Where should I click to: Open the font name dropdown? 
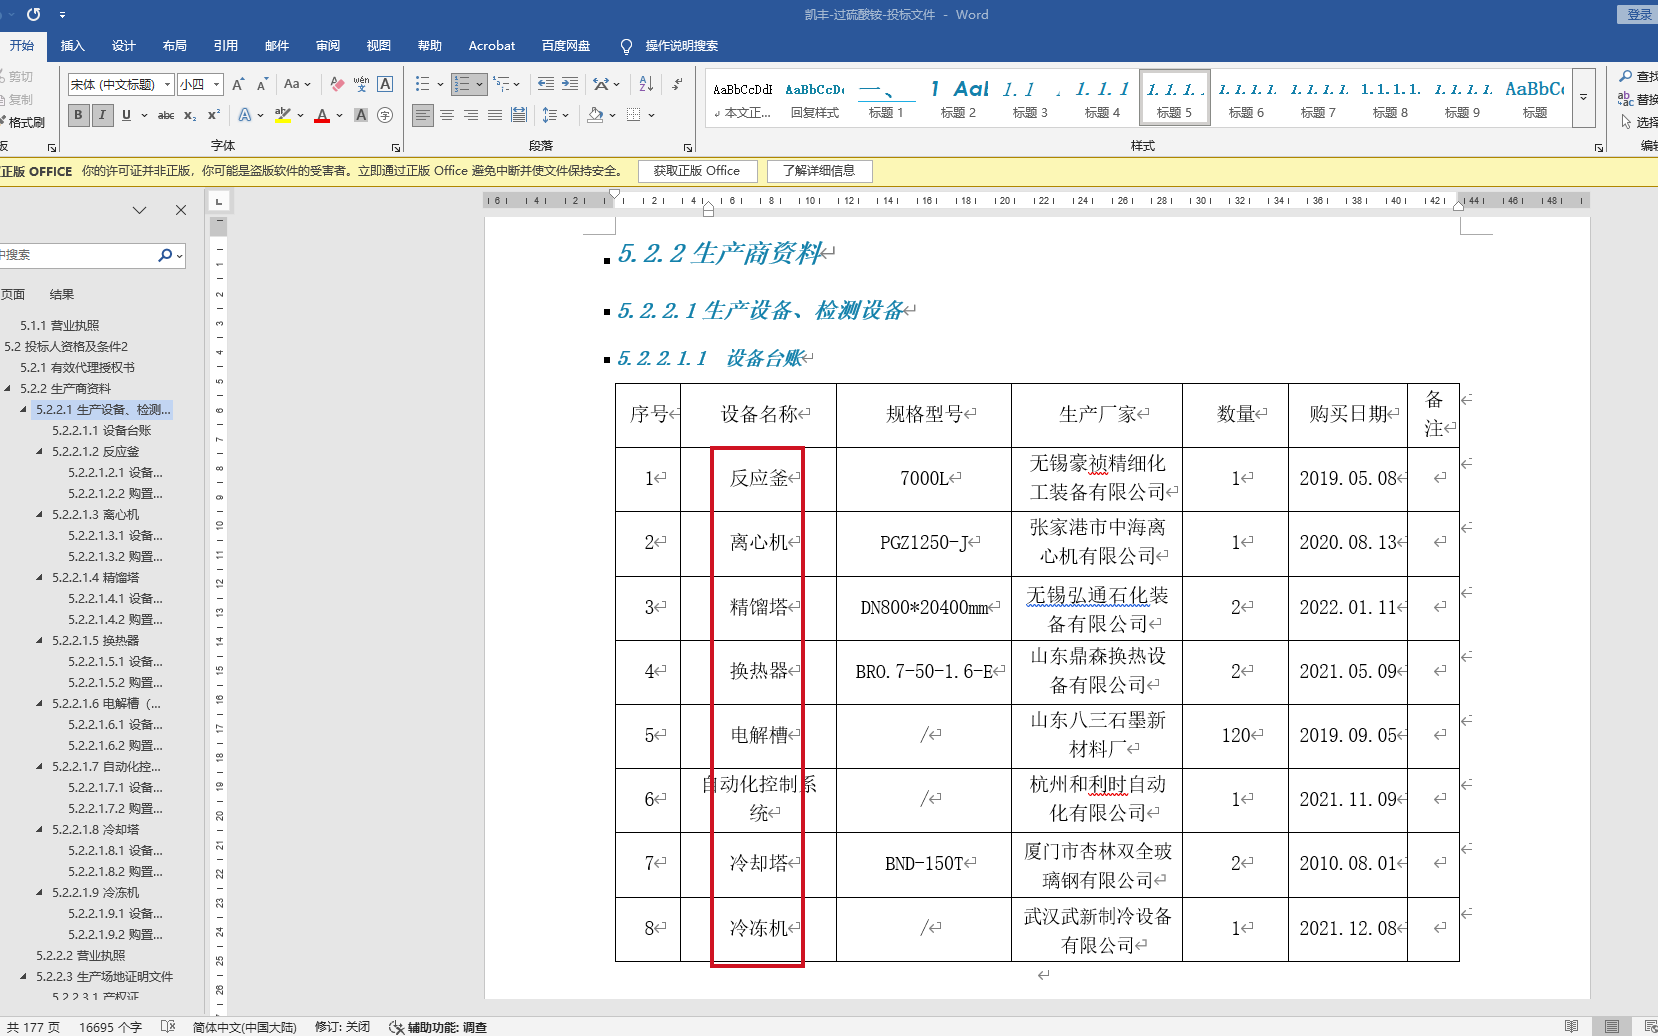click(x=167, y=85)
